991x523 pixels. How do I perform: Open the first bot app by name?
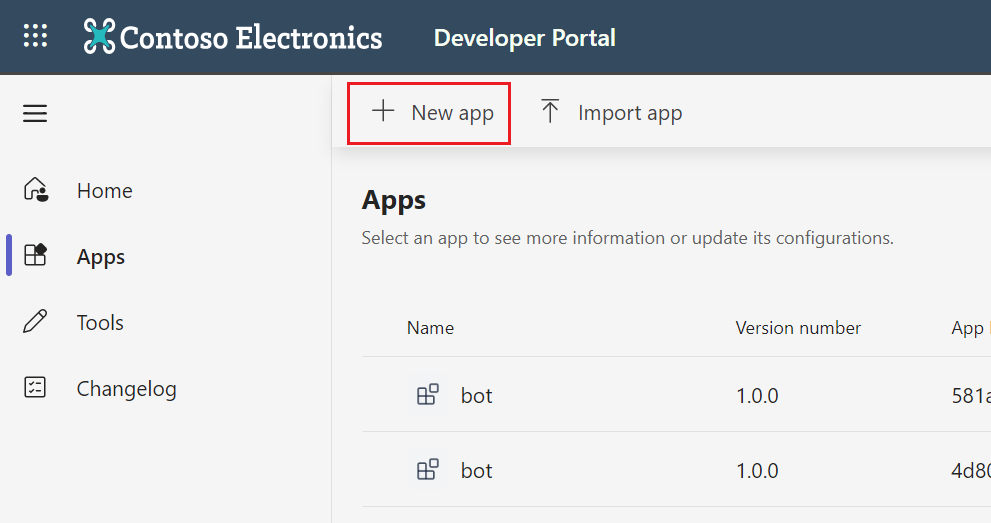(x=477, y=396)
